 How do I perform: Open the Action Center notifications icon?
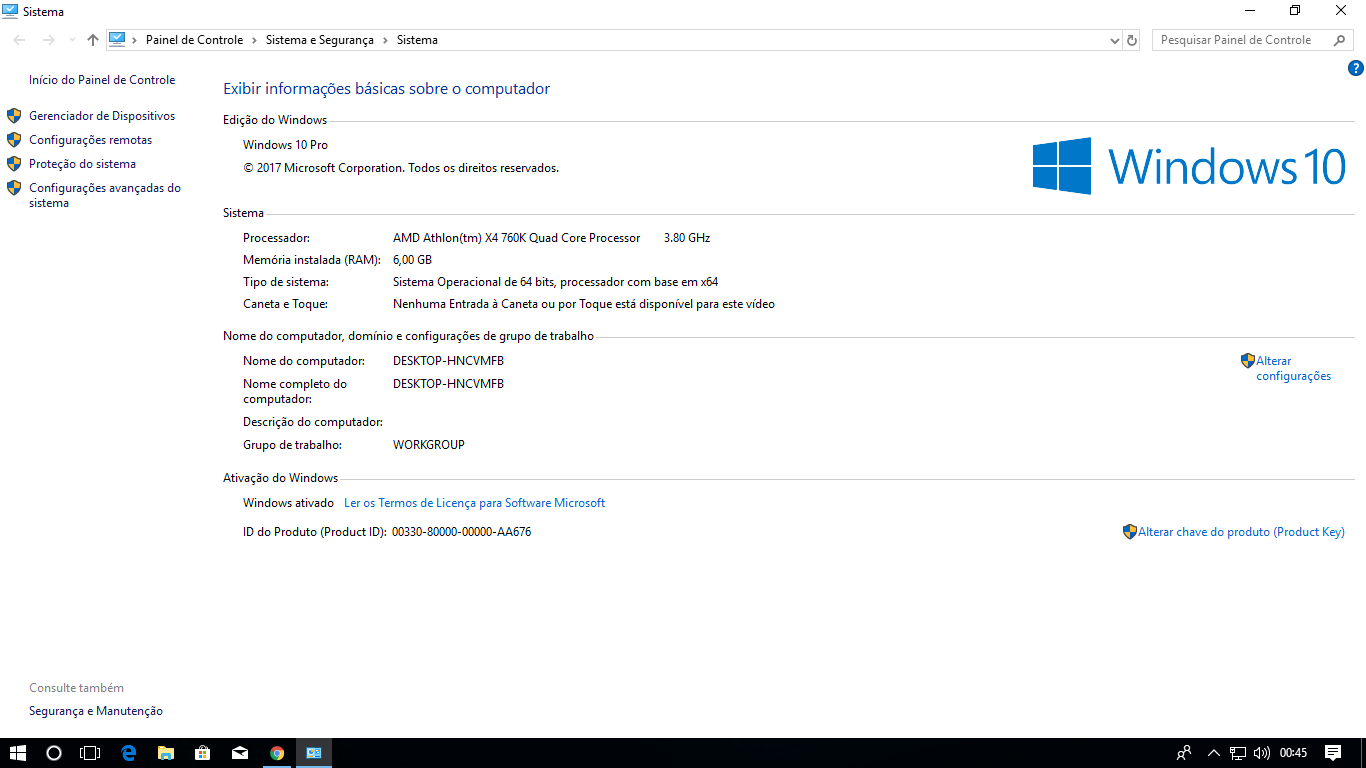[x=1333, y=753]
